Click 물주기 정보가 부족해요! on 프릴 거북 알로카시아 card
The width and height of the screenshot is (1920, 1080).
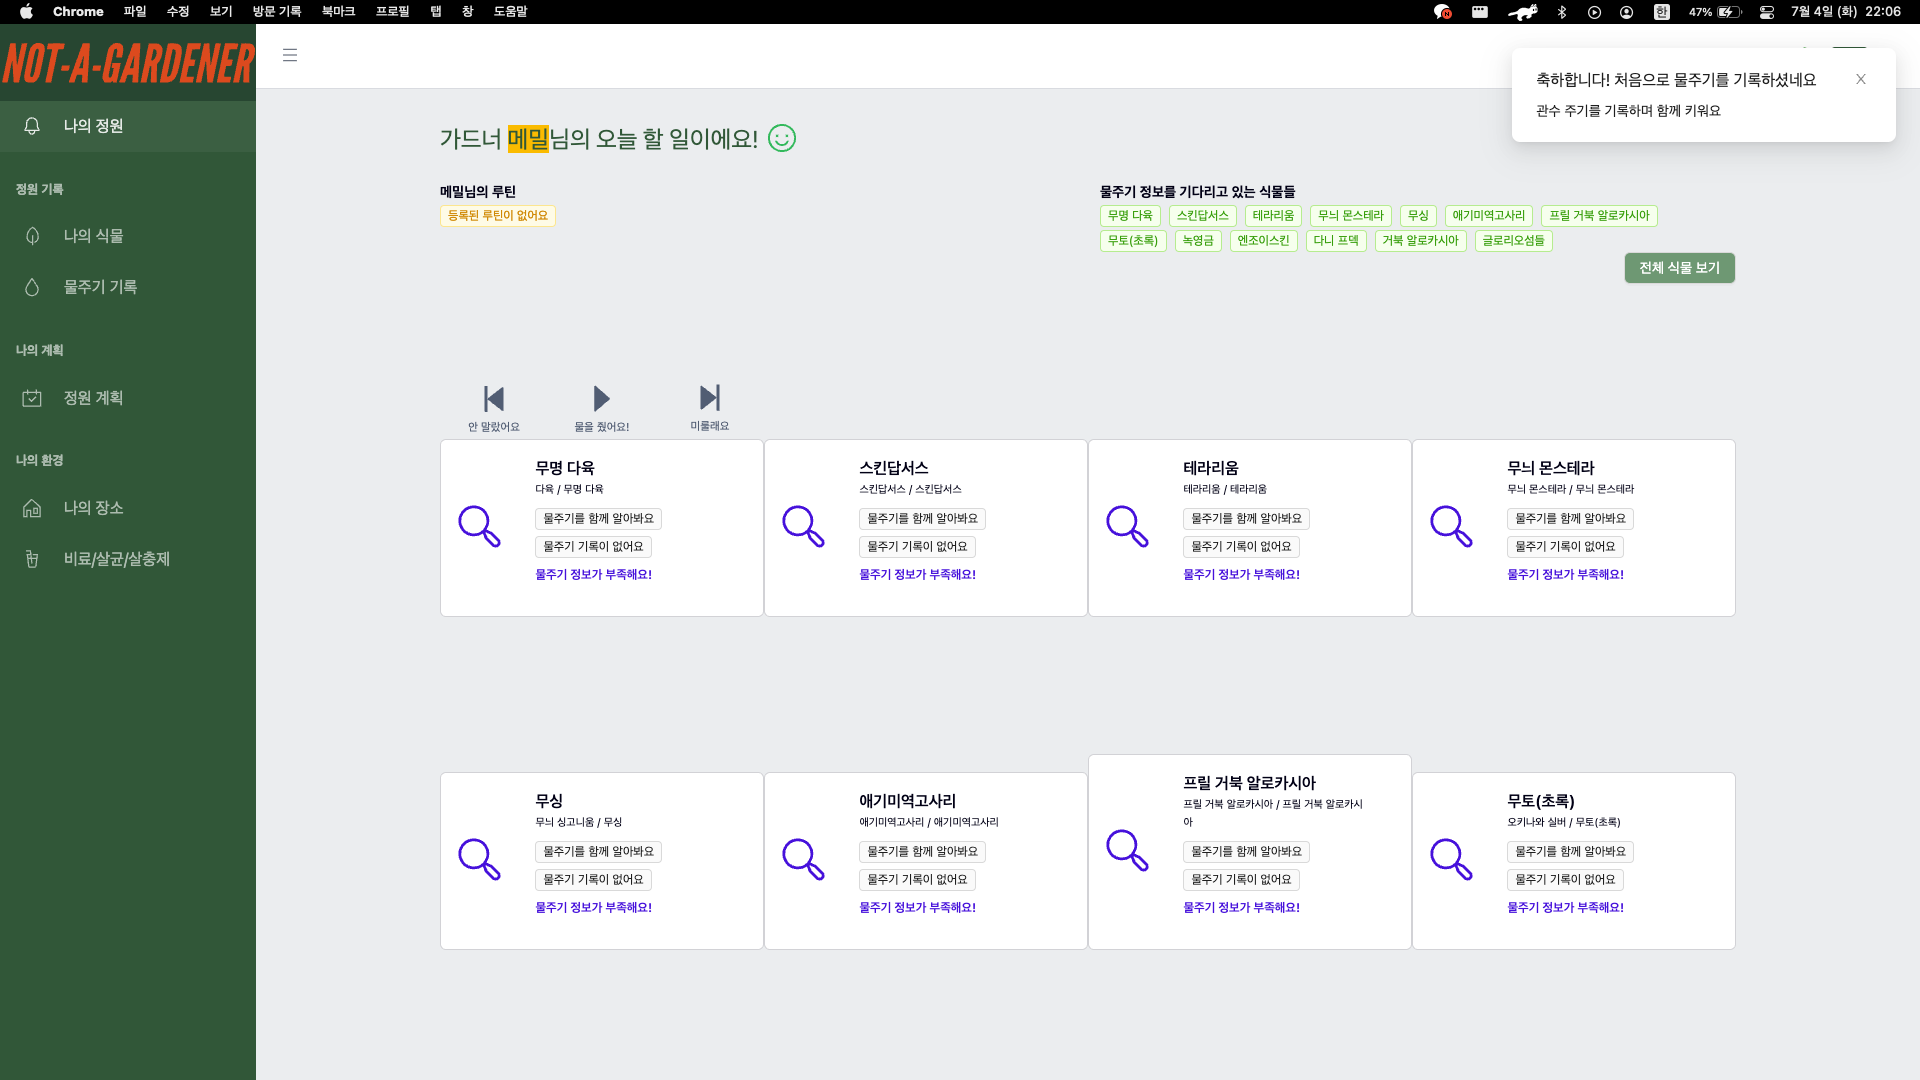tap(1241, 908)
